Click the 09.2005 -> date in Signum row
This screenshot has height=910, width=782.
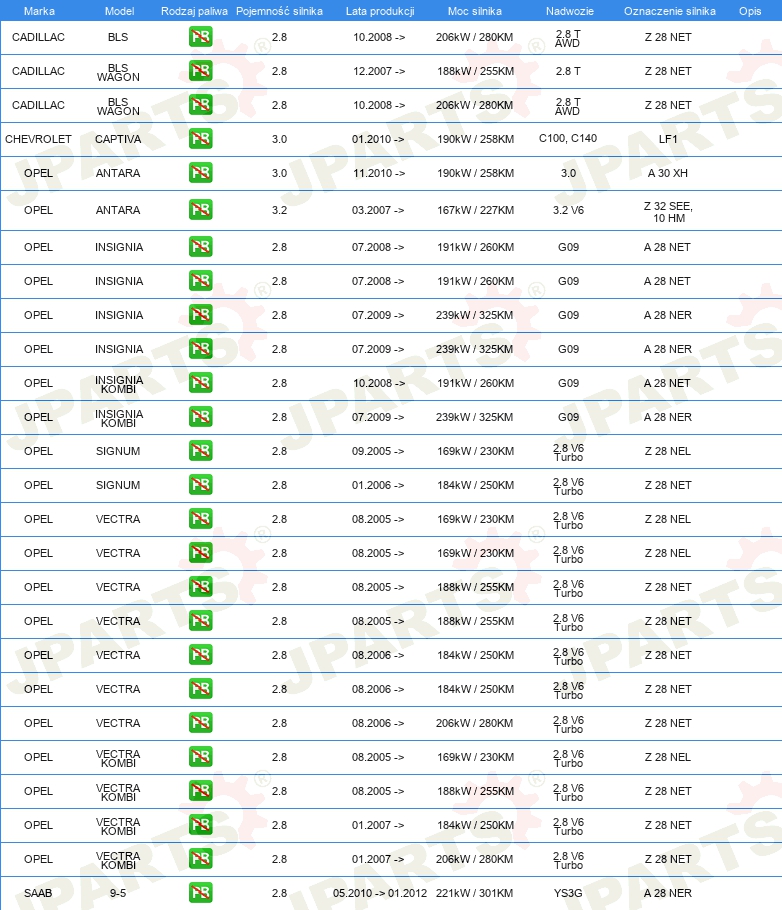378,452
